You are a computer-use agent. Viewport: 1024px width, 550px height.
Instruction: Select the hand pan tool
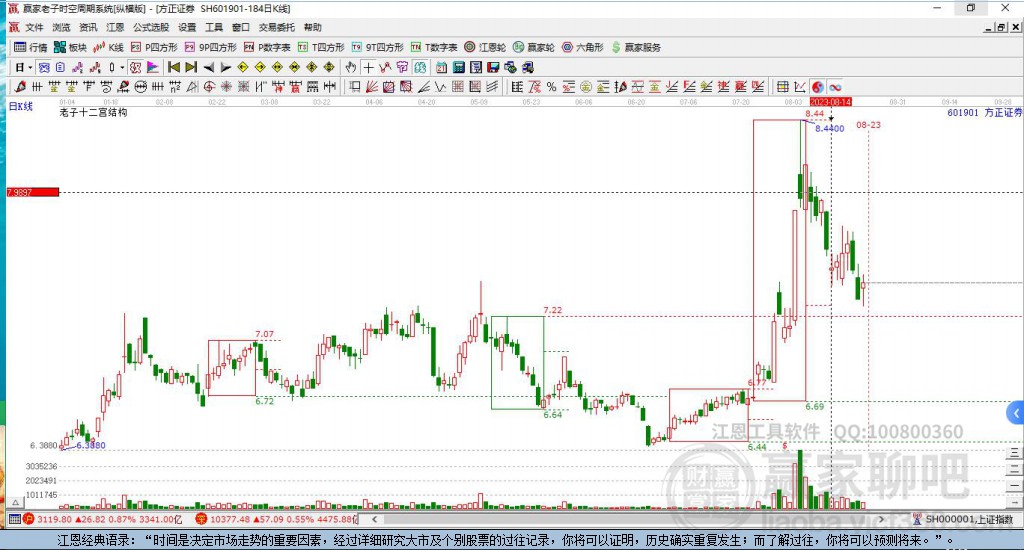coord(351,67)
